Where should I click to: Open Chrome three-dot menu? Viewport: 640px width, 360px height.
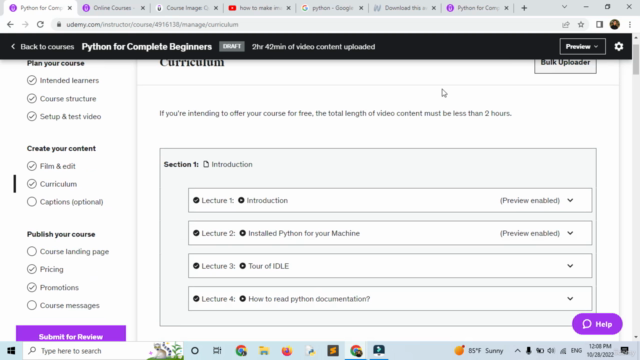click(x=630, y=24)
